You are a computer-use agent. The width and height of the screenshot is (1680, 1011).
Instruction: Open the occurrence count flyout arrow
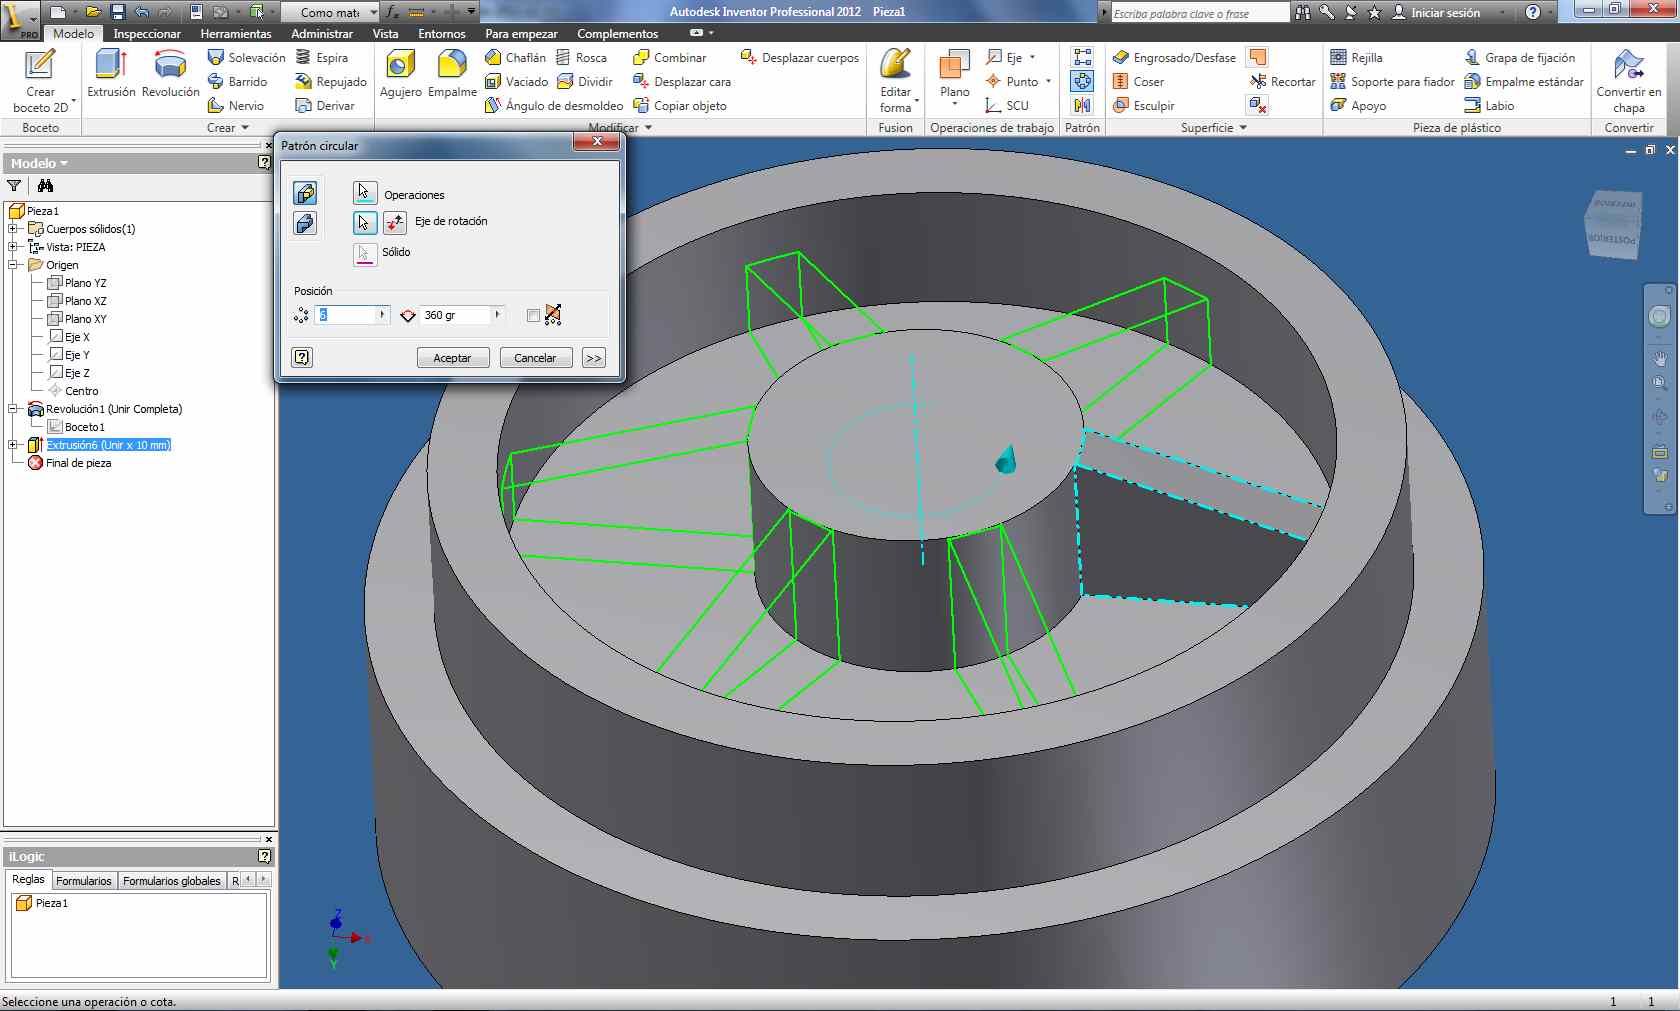(382, 315)
